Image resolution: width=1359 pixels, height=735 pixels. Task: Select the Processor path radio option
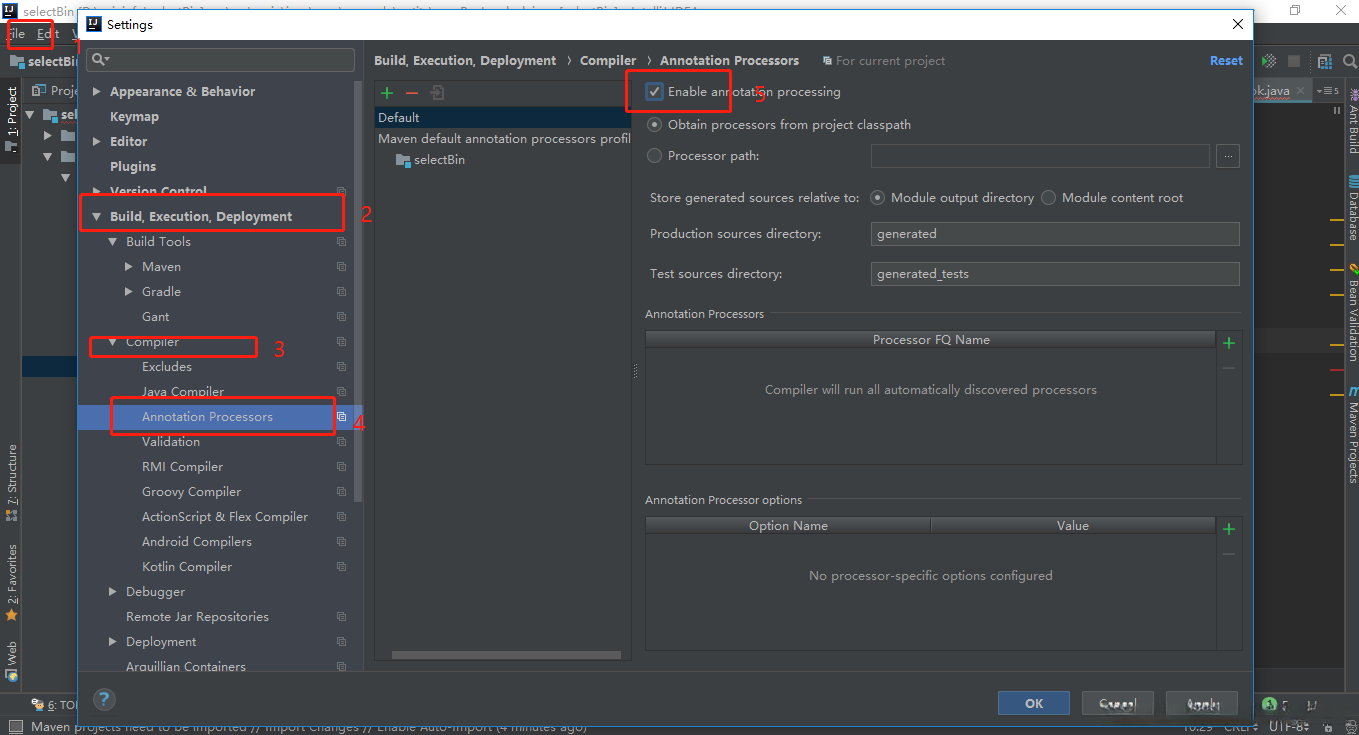tap(655, 156)
